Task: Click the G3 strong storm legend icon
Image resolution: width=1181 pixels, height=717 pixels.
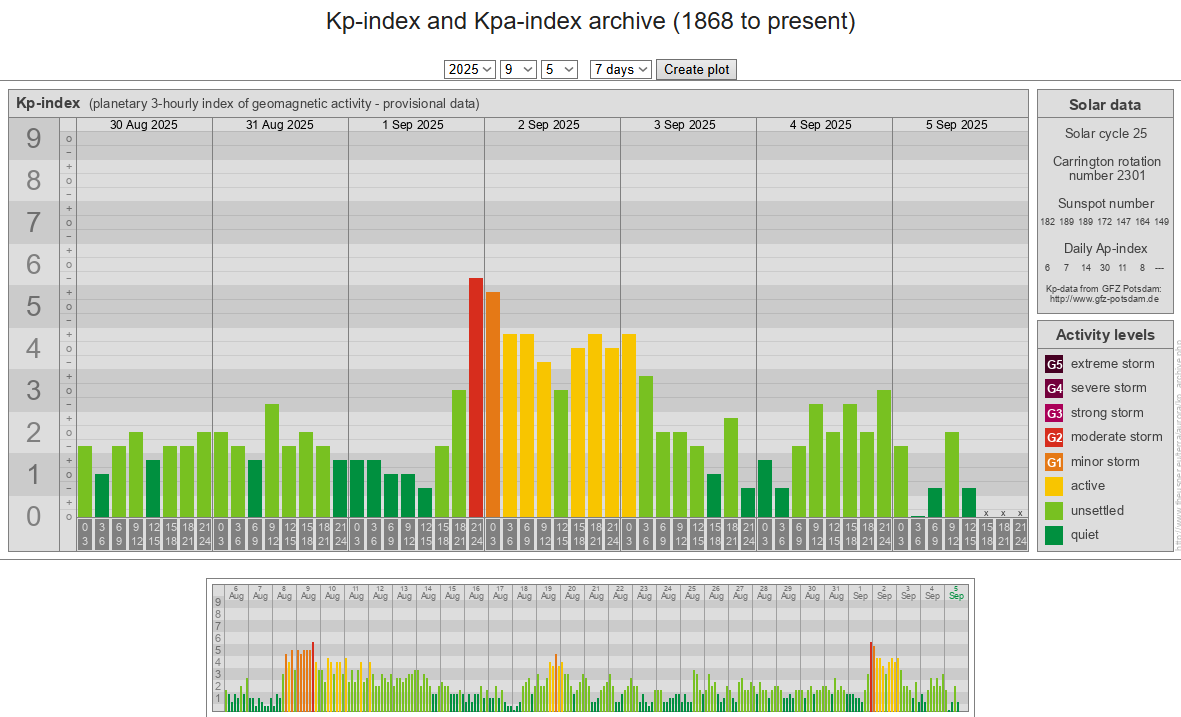Action: click(1054, 413)
